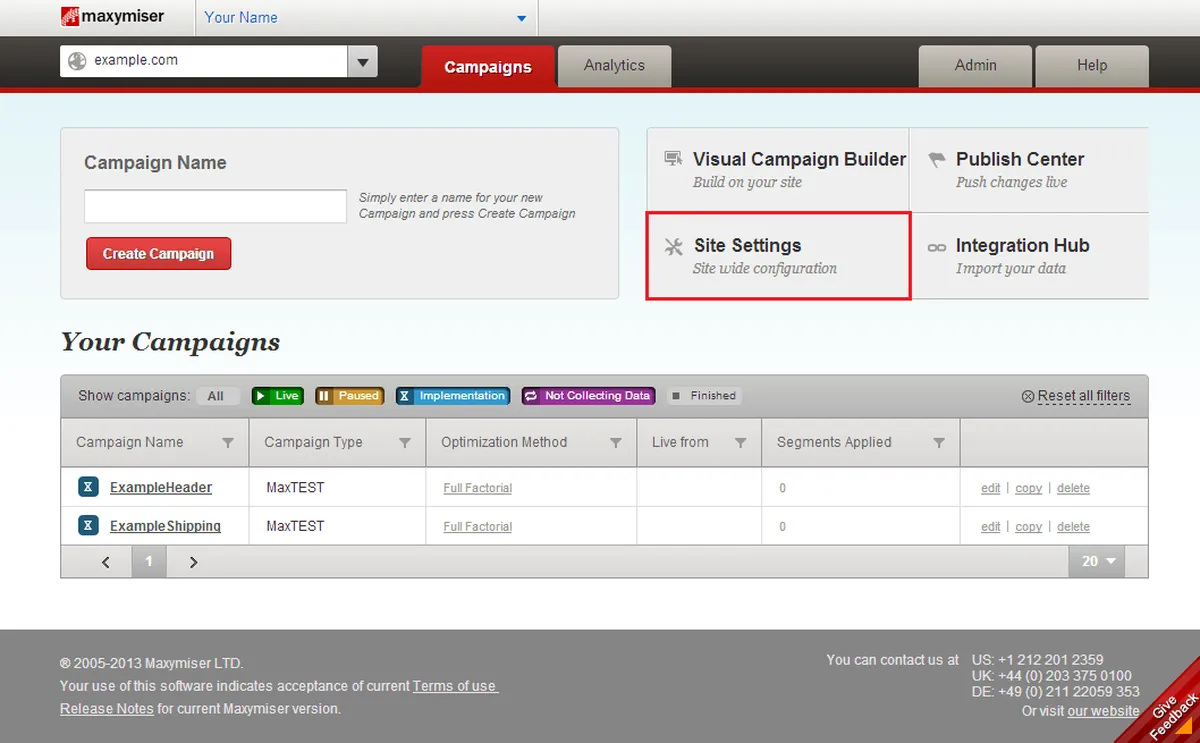The width and height of the screenshot is (1200, 743).
Task: Click the Campaign Name column filter icon
Action: click(x=228, y=443)
